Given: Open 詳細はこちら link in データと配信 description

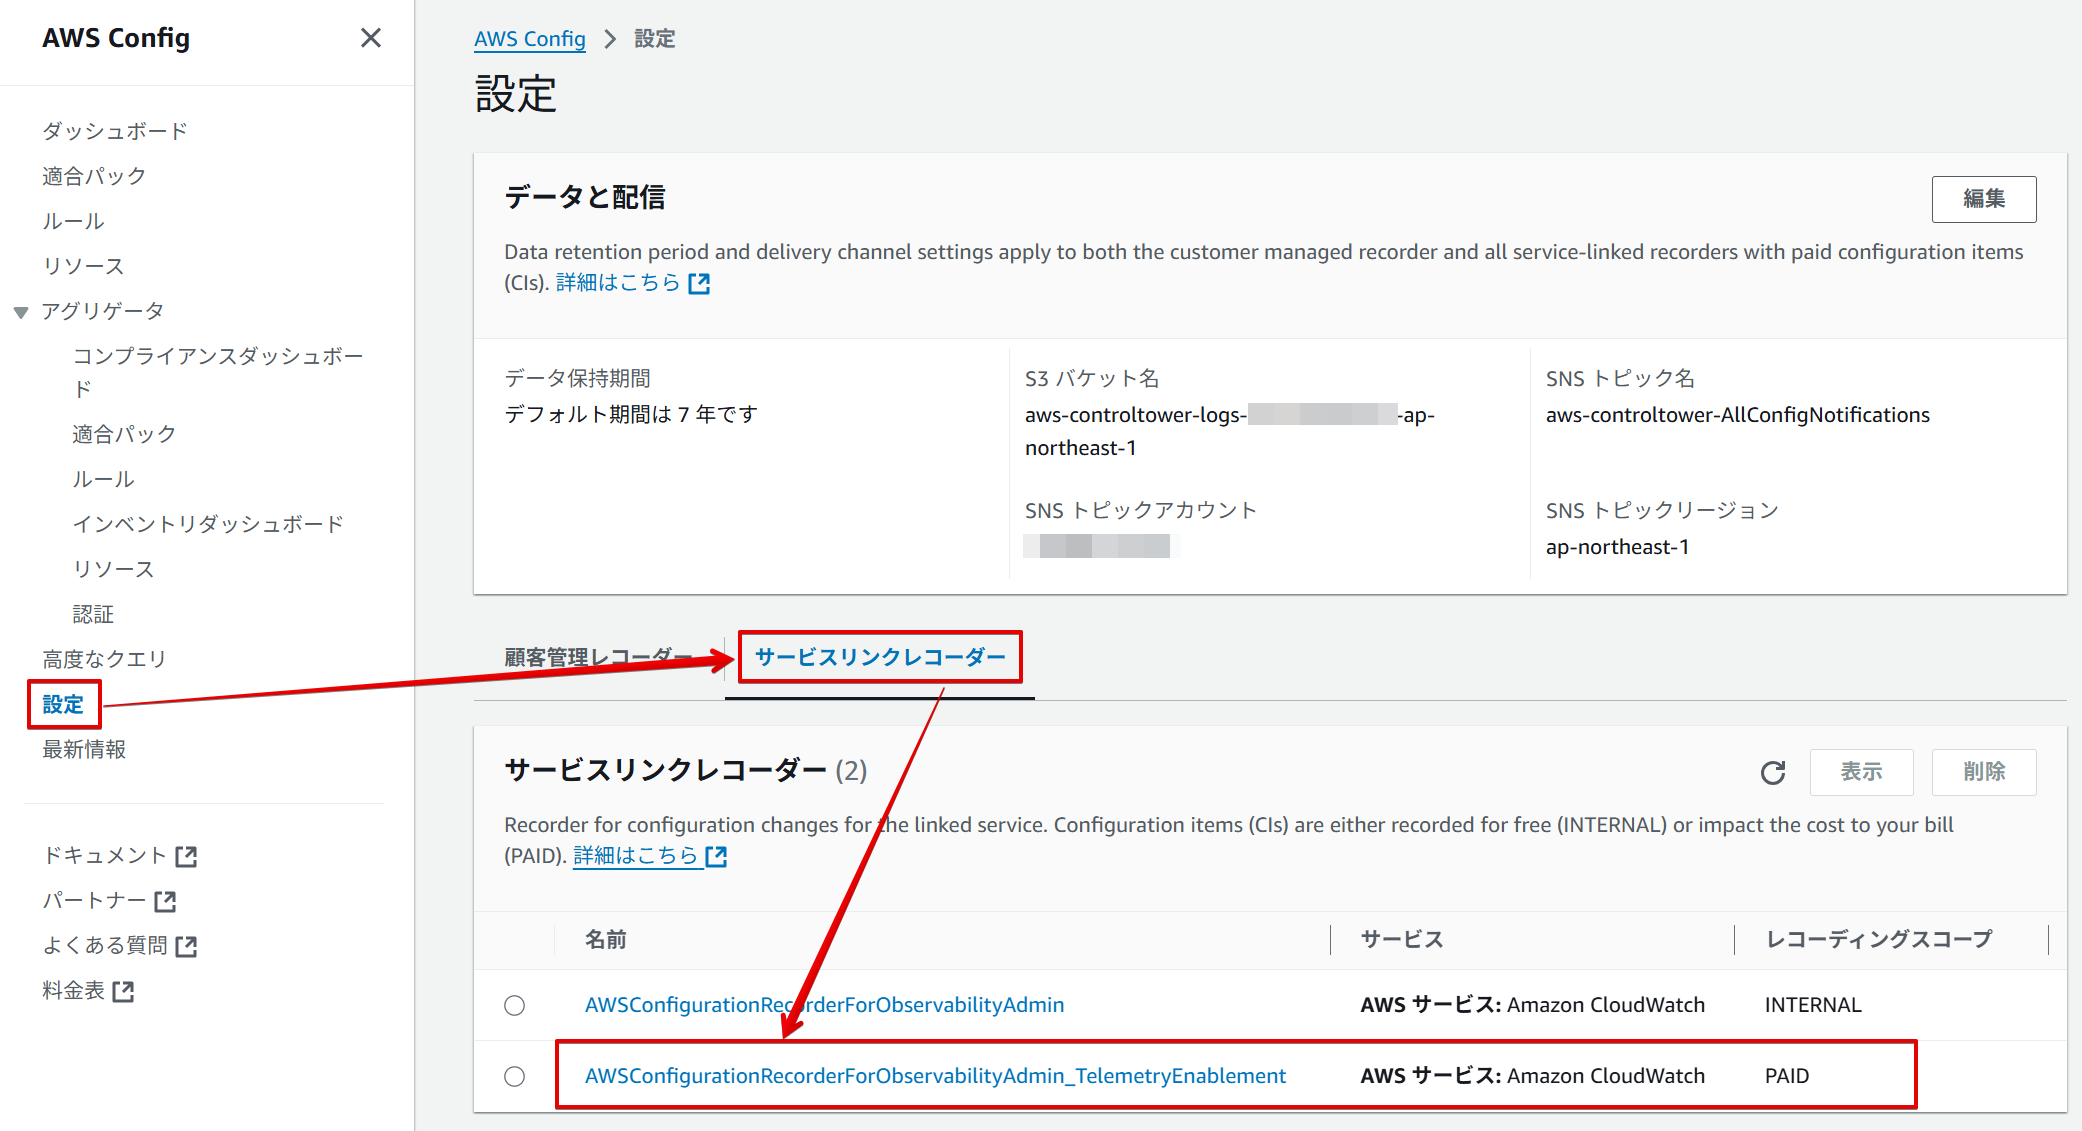Looking at the screenshot, I should [633, 283].
